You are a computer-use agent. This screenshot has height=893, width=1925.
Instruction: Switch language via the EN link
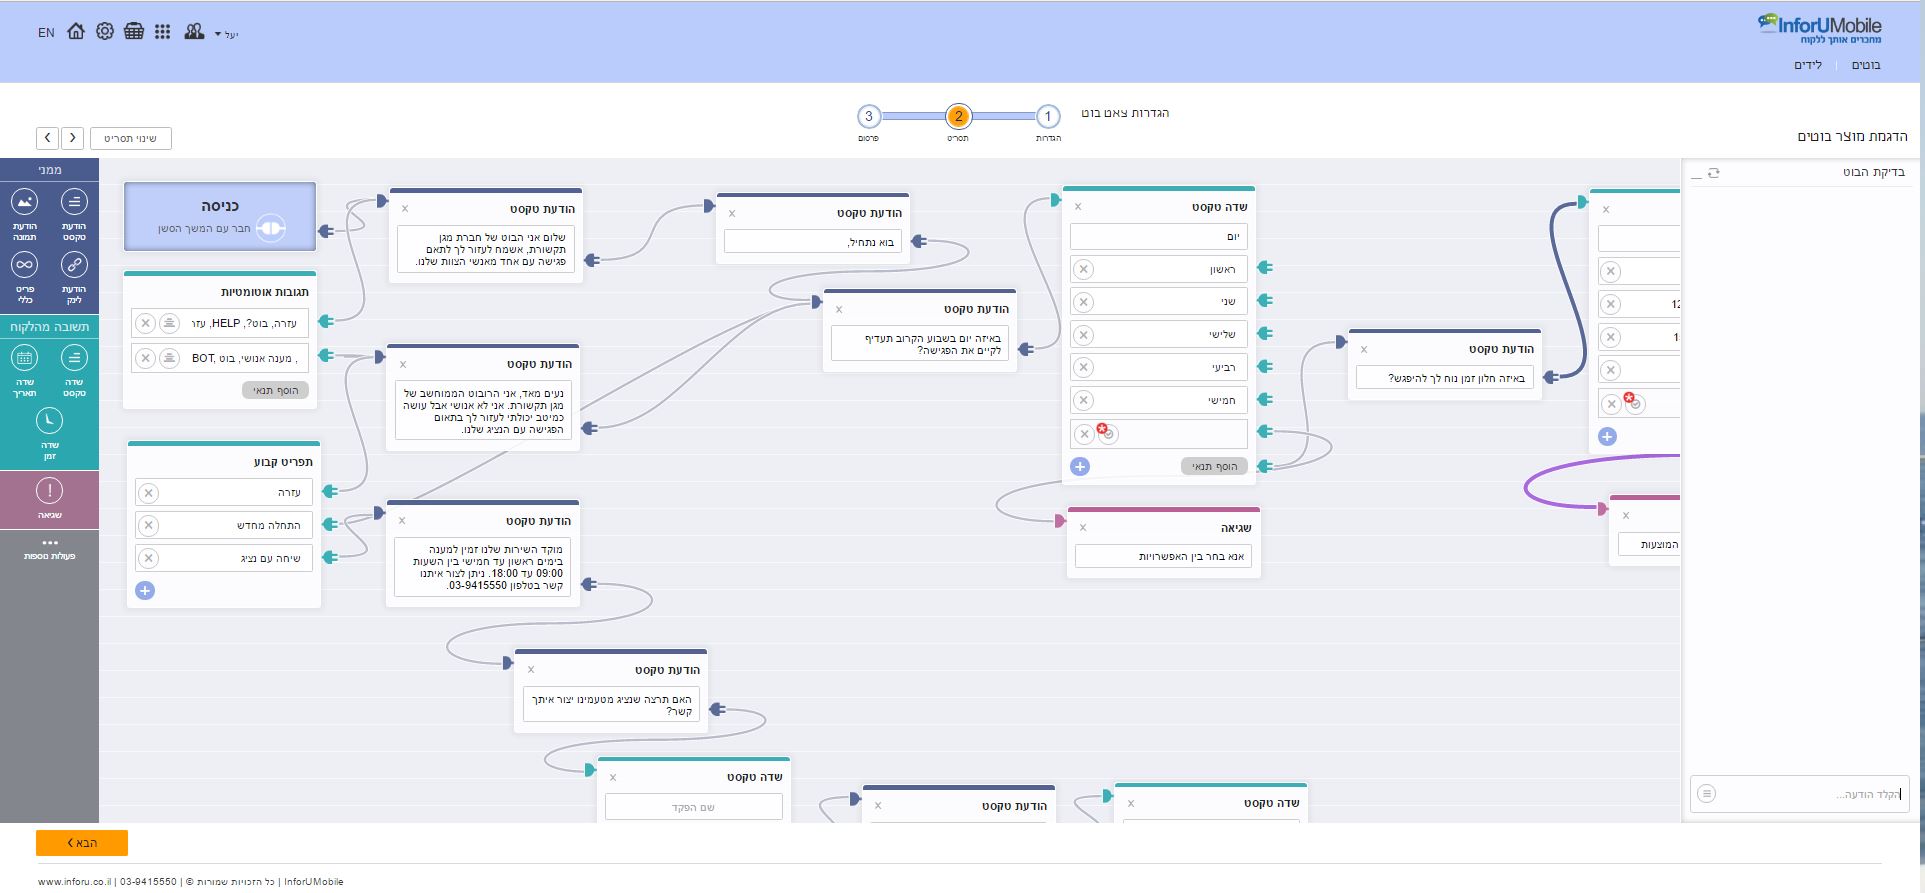coord(46,33)
